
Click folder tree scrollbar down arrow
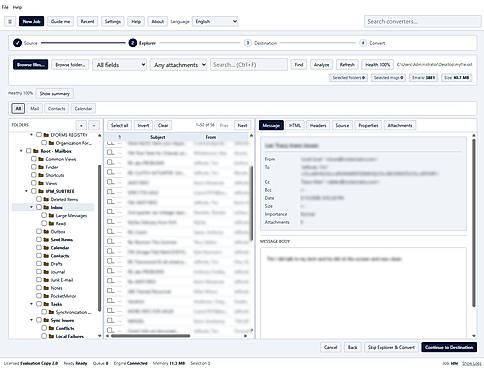[99, 336]
